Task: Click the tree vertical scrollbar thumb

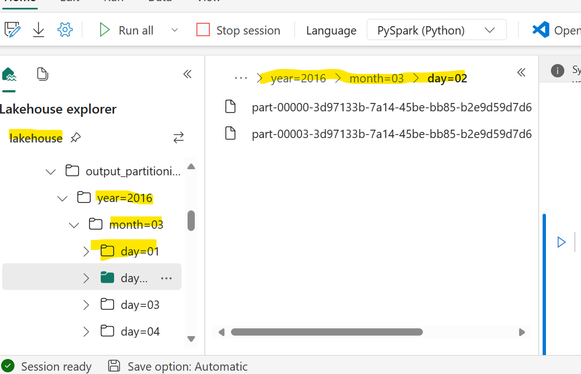Action: click(191, 221)
